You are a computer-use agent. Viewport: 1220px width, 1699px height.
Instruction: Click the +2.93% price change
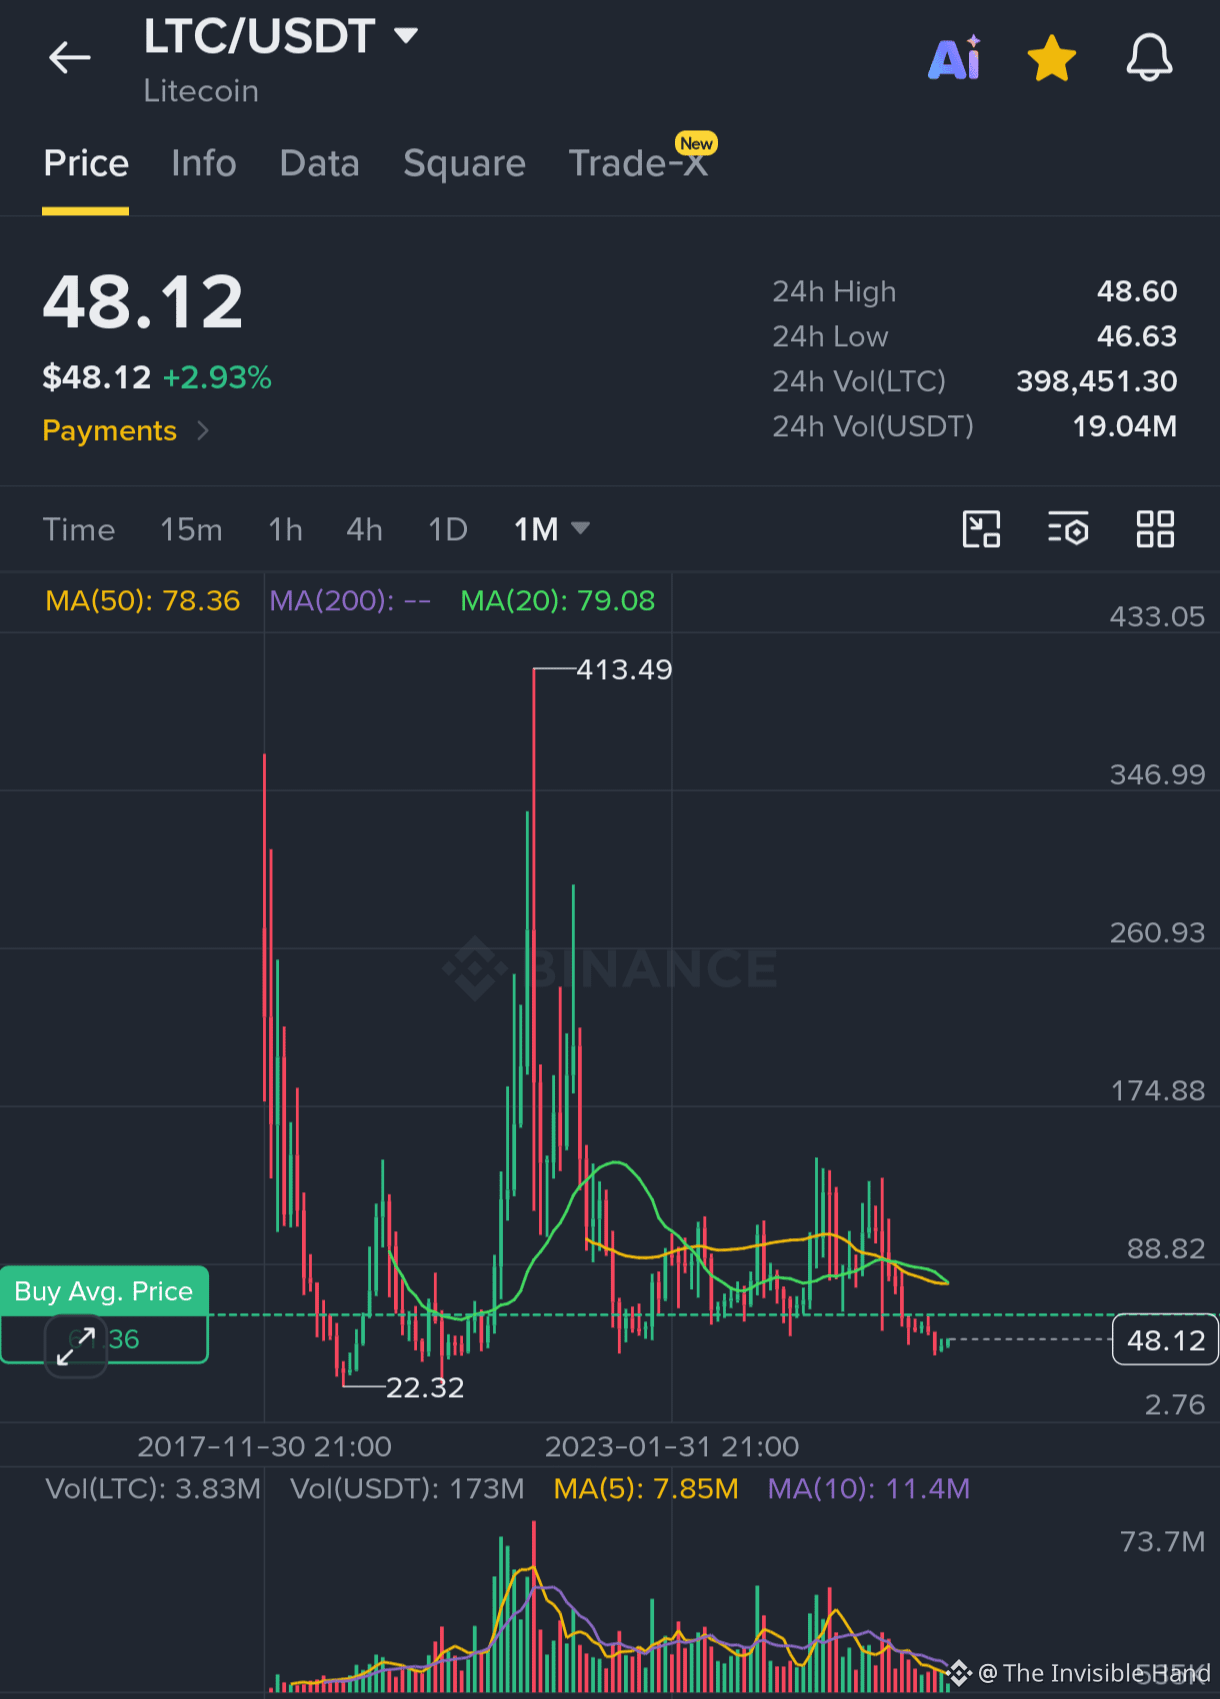pos(217,377)
